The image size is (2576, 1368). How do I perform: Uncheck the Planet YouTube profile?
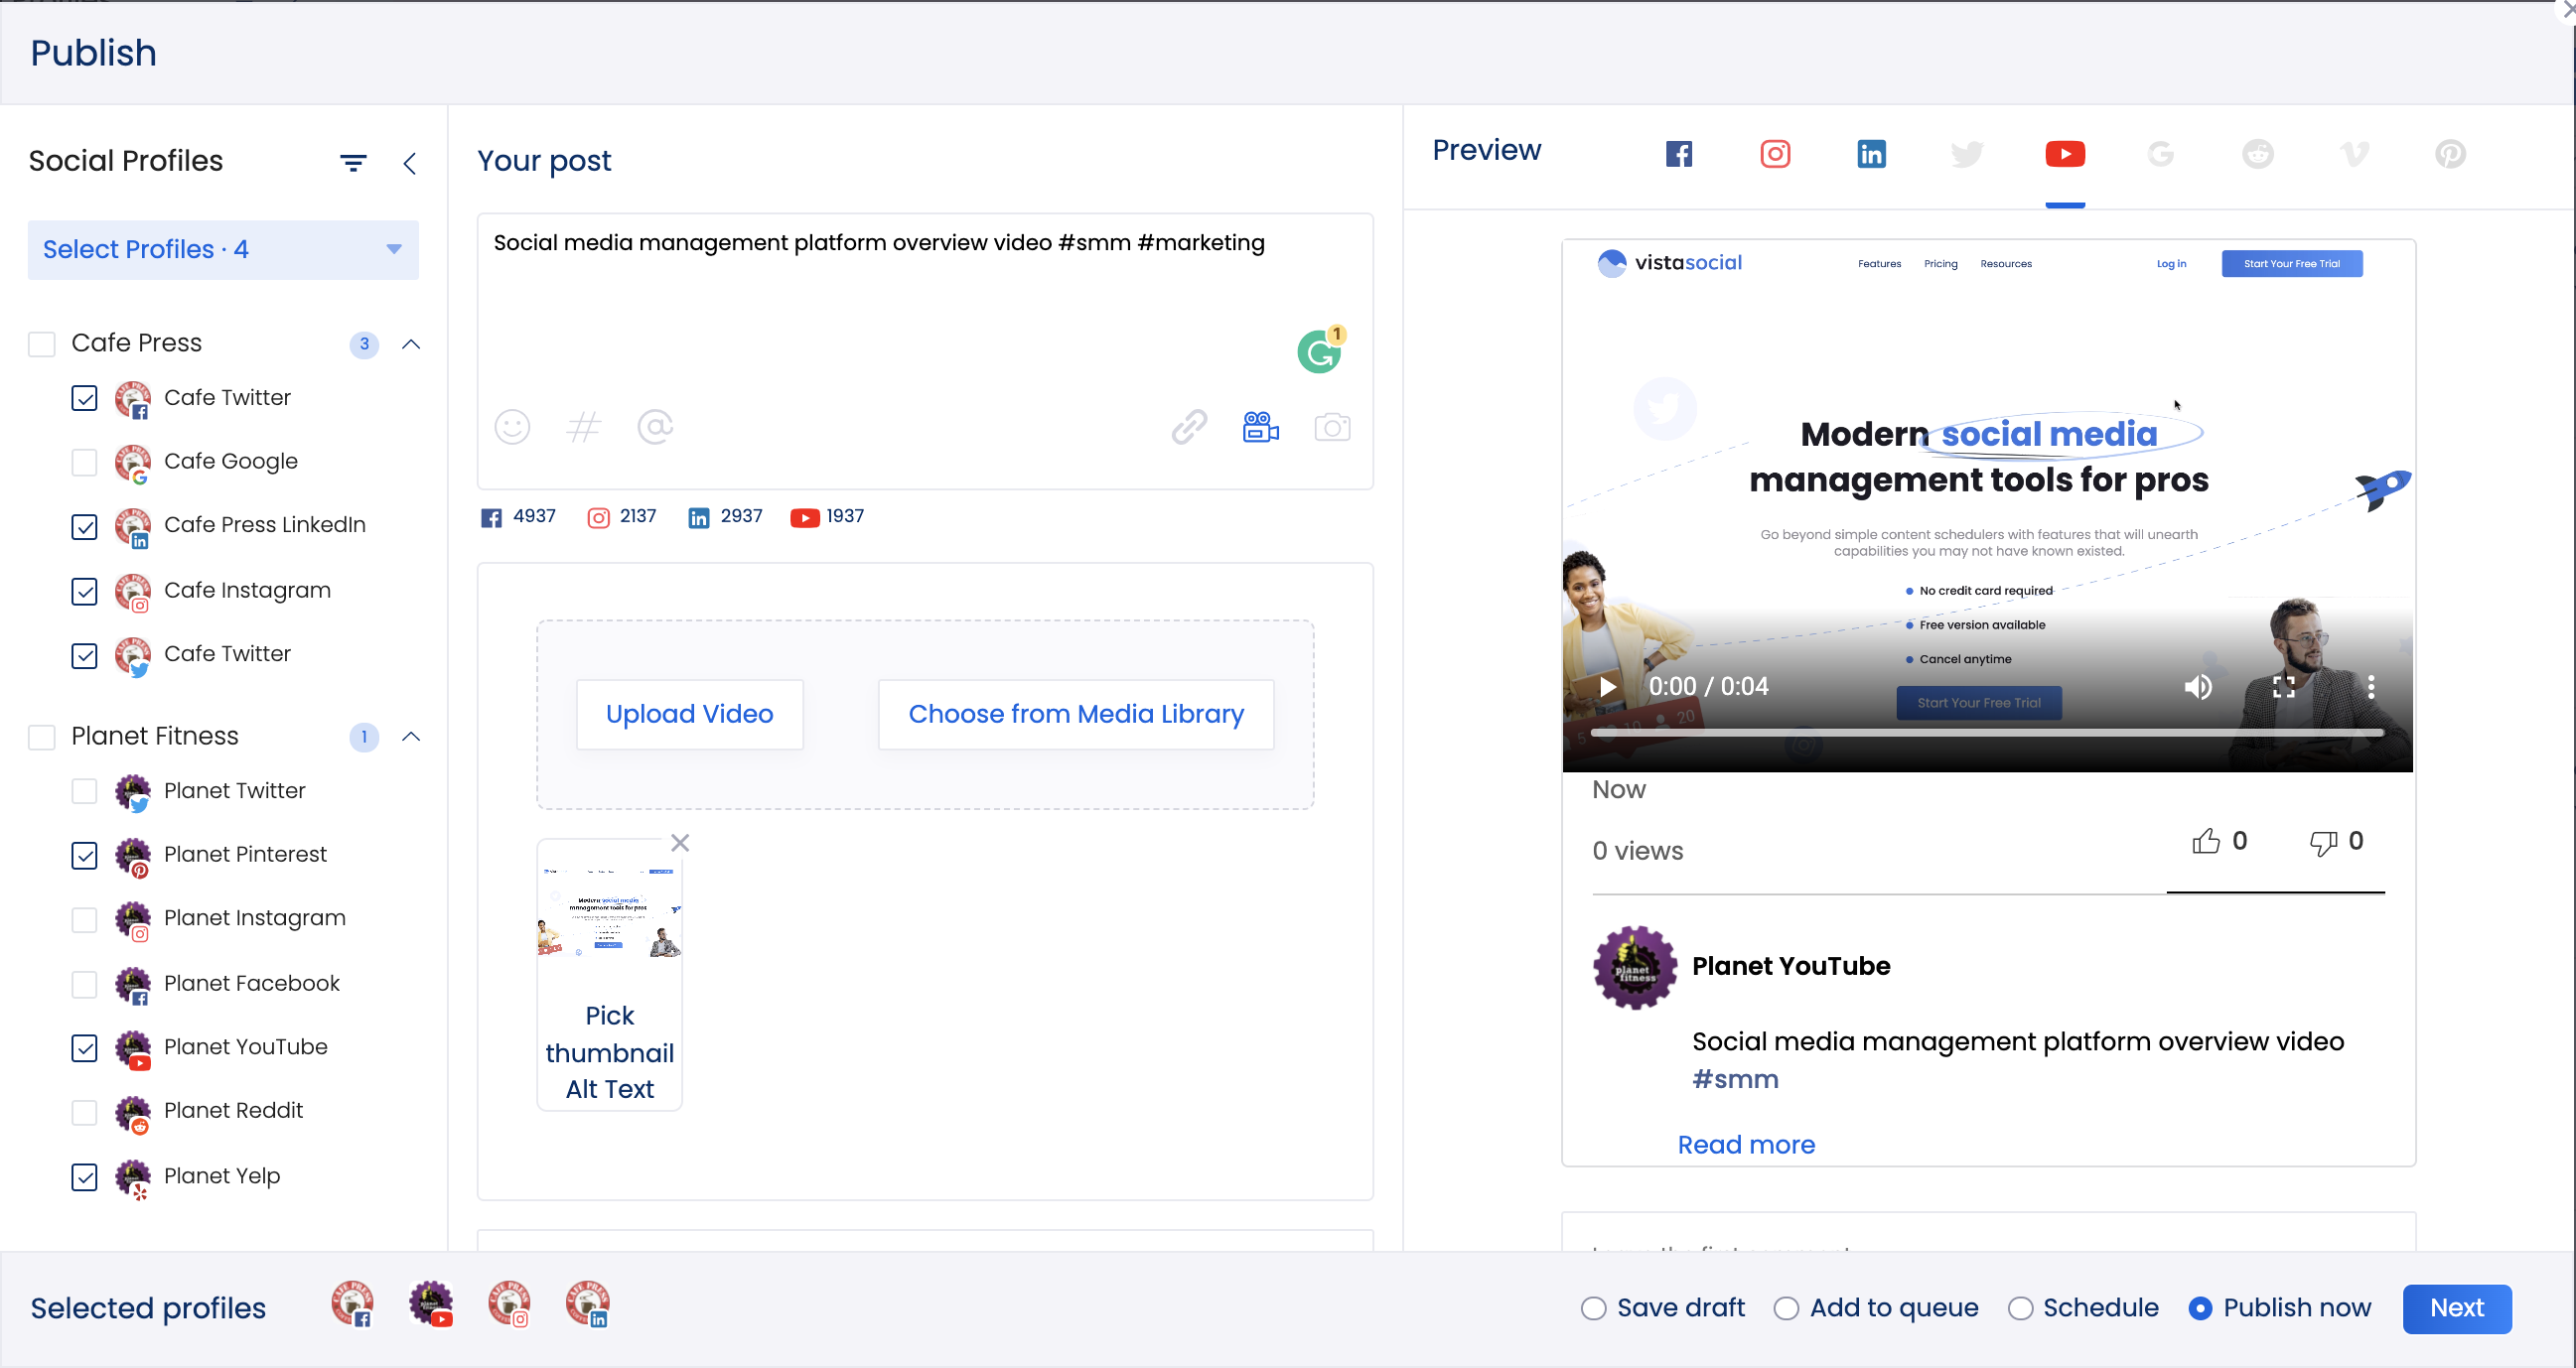[85, 1048]
